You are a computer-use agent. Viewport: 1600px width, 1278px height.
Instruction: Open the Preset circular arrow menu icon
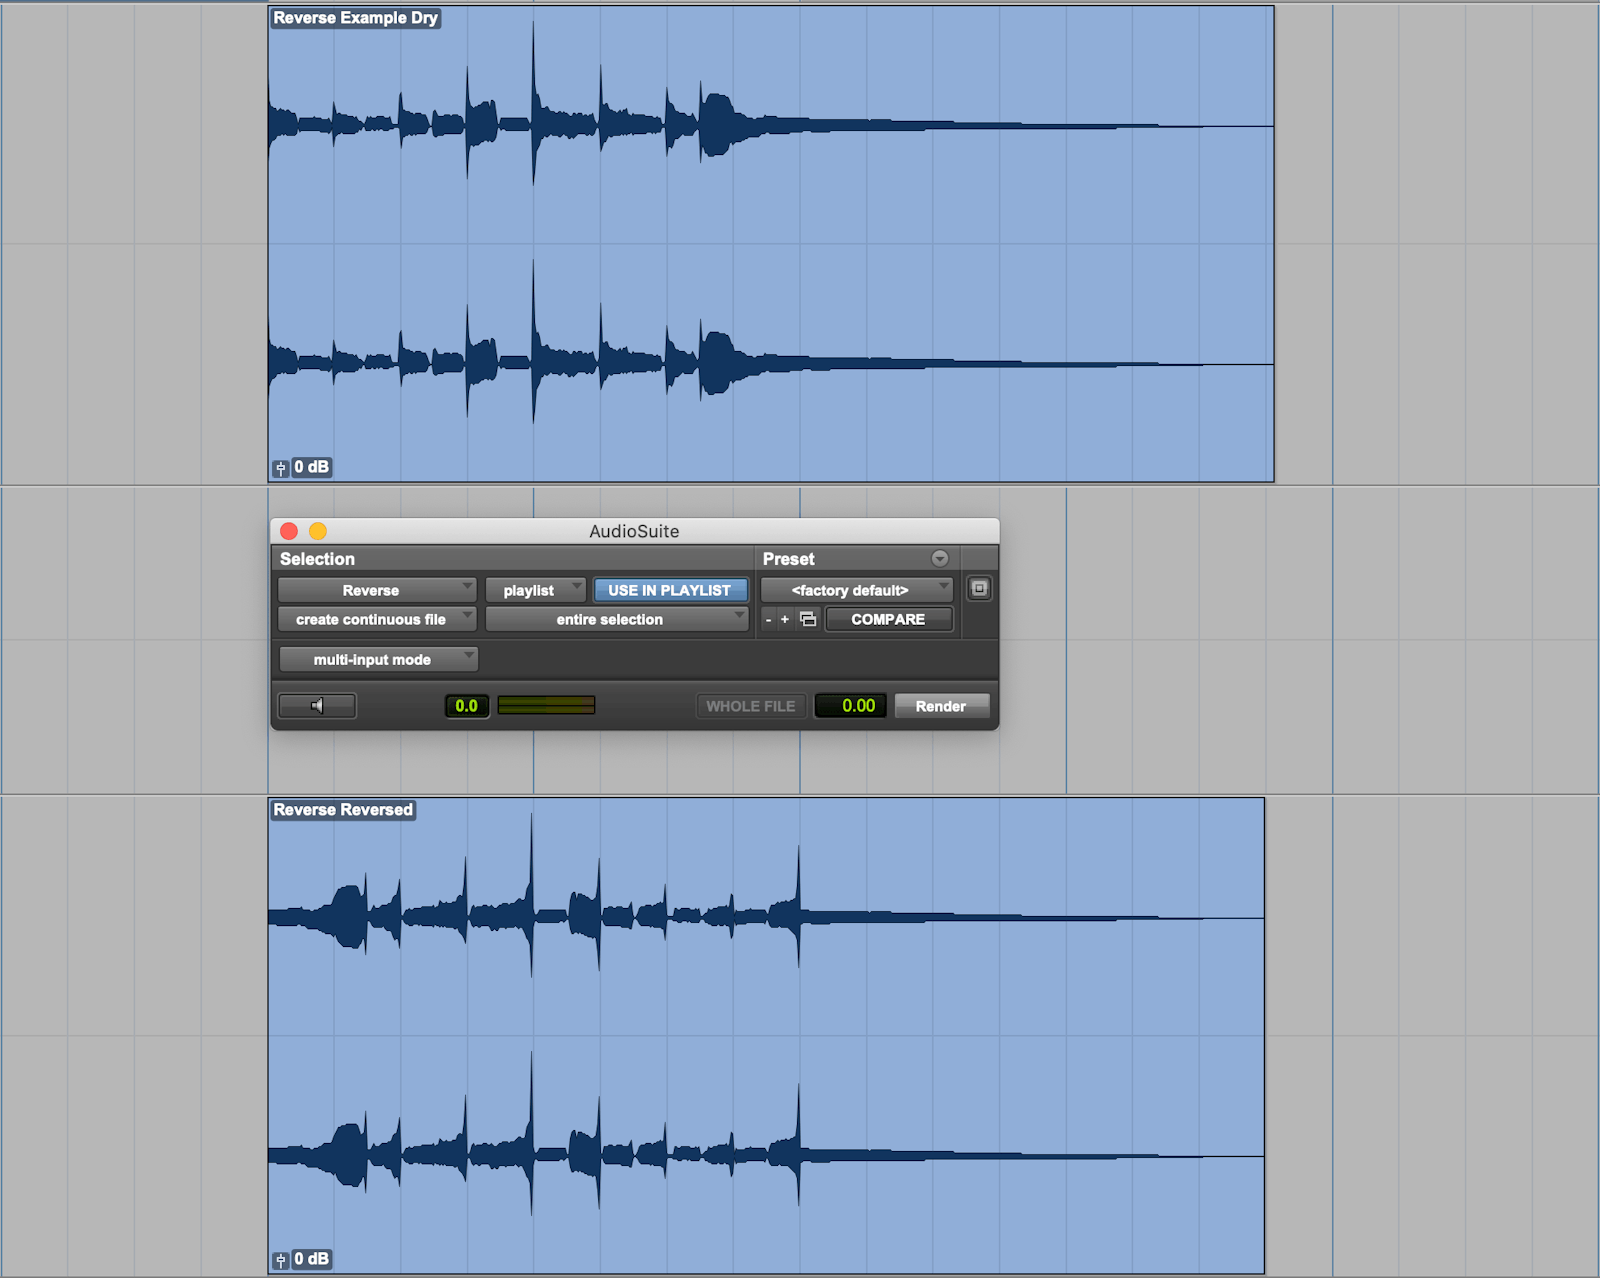point(940,559)
